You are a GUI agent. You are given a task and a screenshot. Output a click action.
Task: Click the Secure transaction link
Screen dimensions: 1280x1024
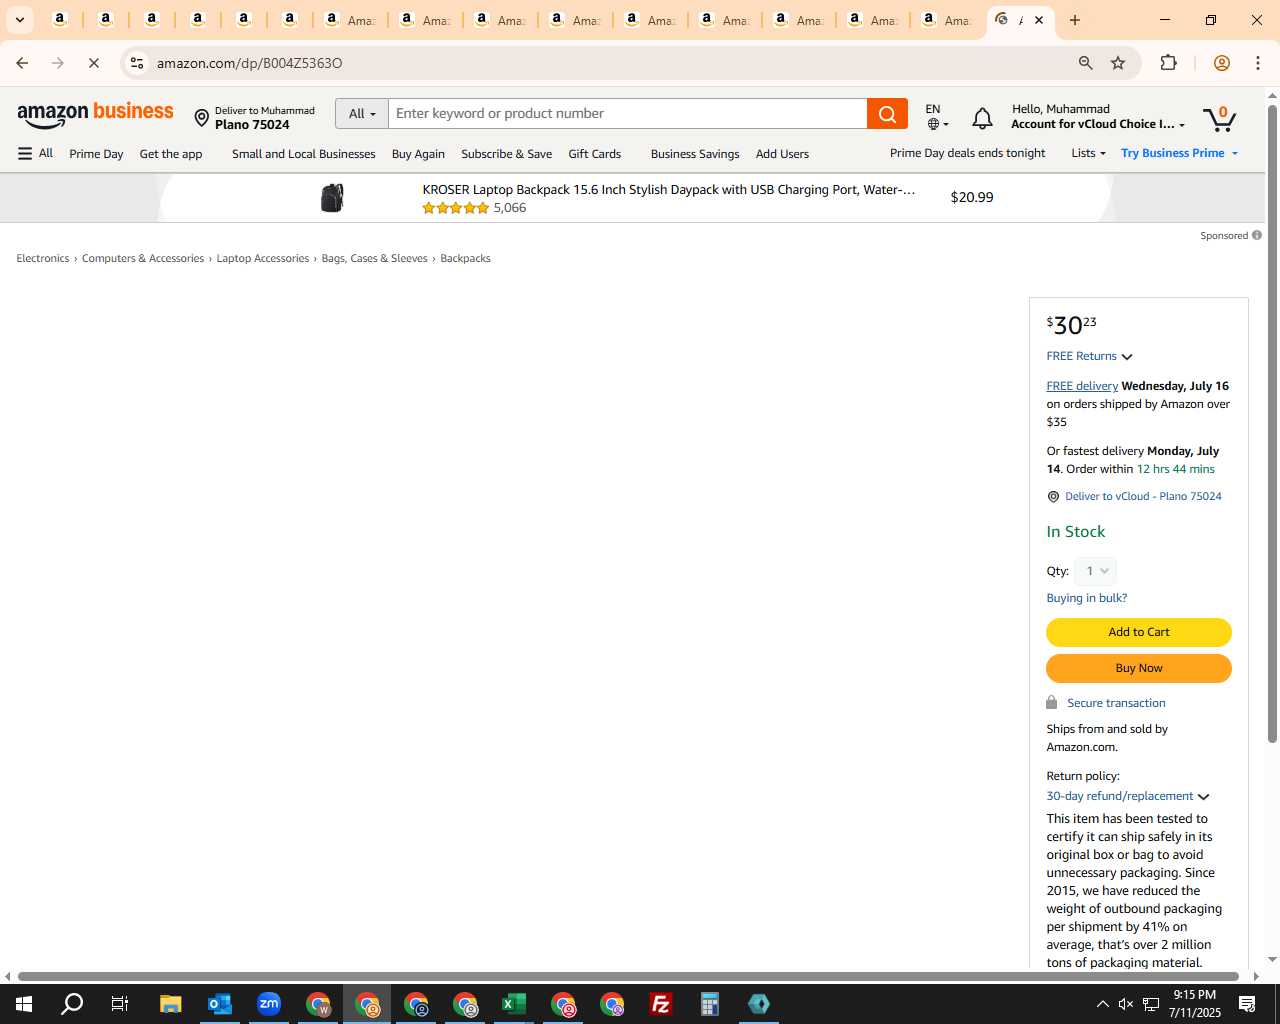tap(1116, 703)
